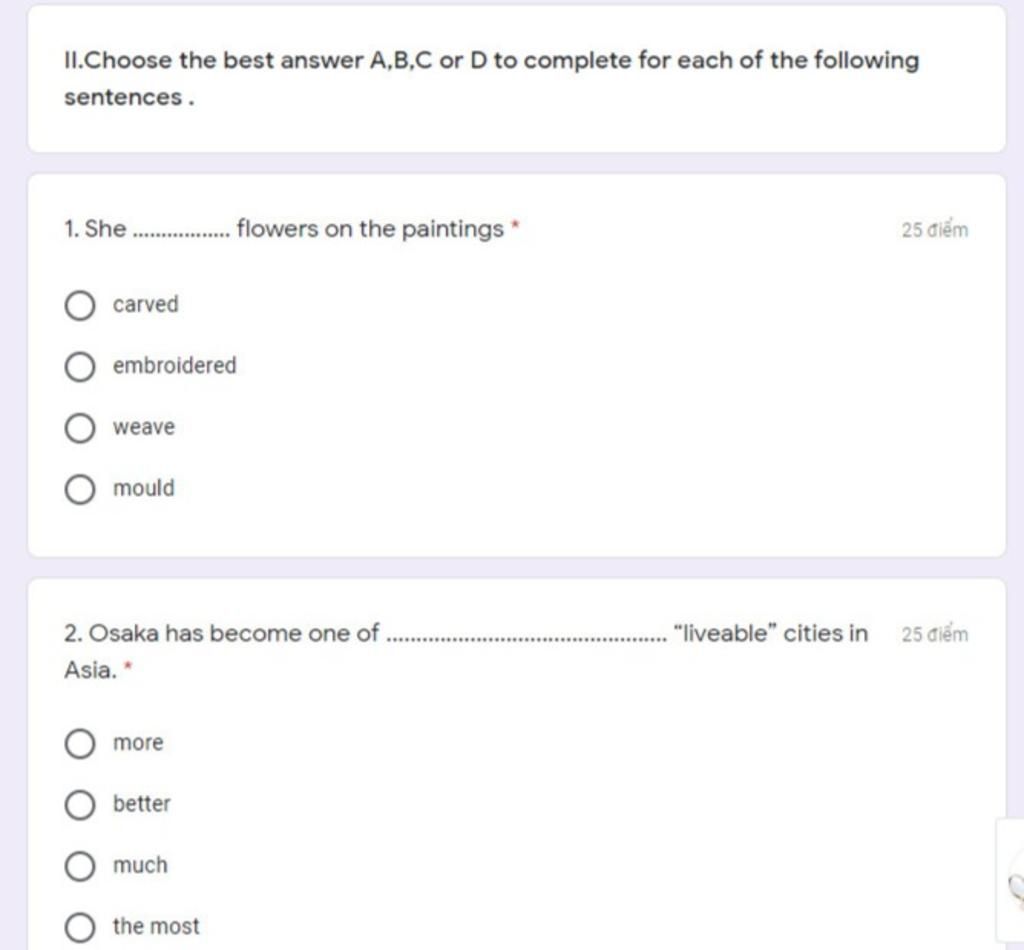Viewport: 1024px width, 950px height.
Task: Click the "weave" label text
Action: pyautogui.click(x=144, y=427)
